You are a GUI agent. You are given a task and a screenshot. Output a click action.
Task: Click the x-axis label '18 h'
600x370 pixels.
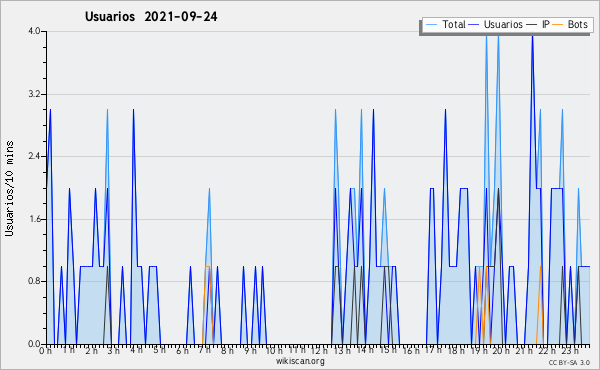[456, 350]
